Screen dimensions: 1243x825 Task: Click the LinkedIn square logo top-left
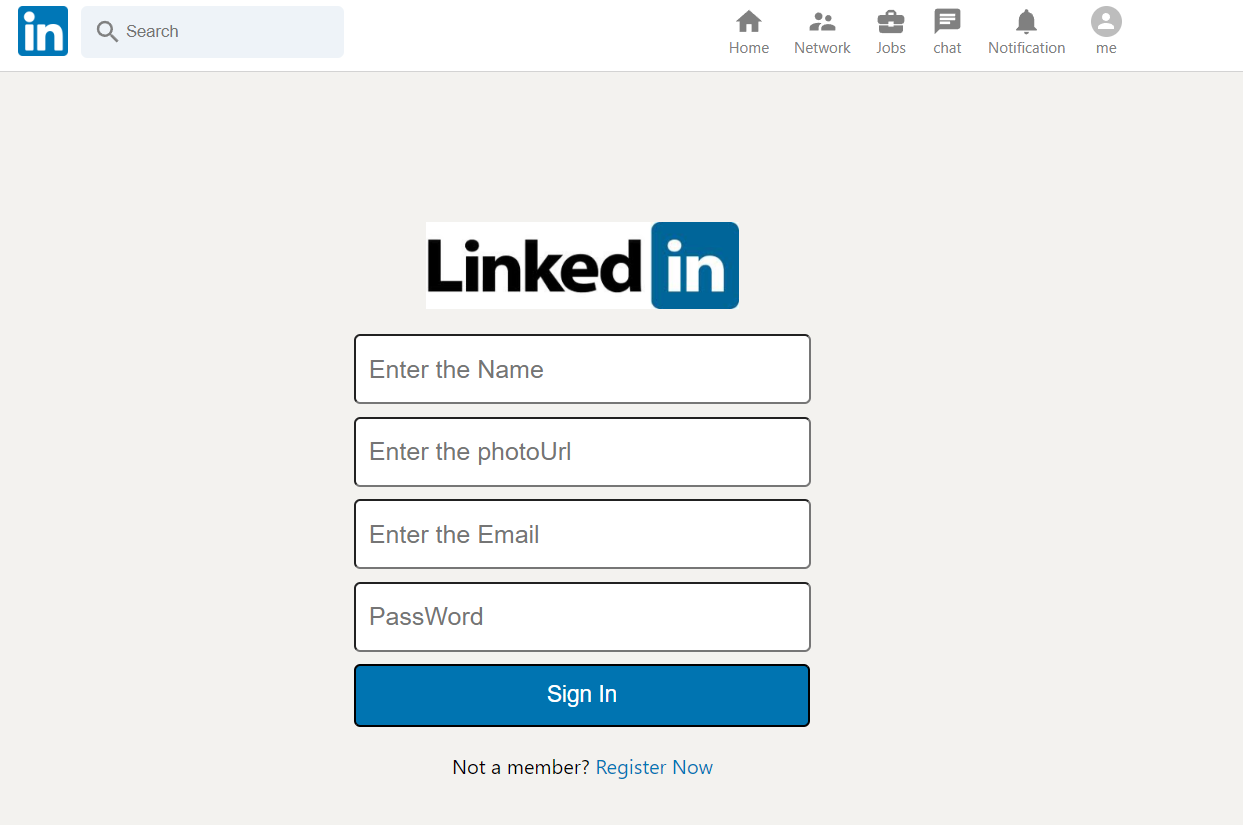coord(42,31)
